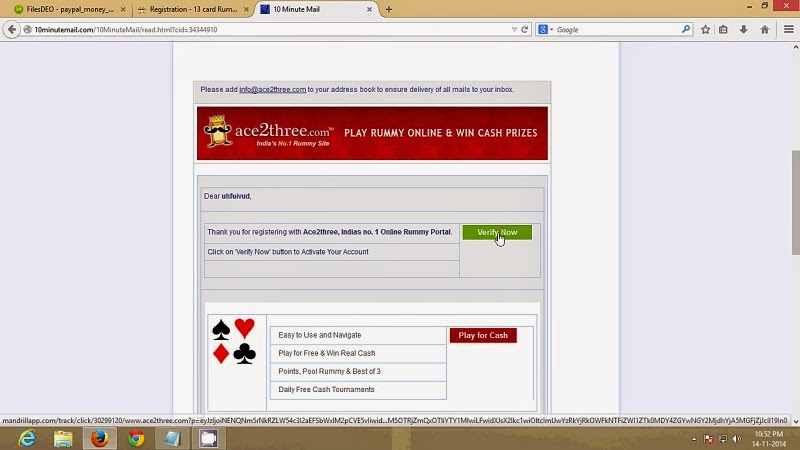Go to the Firefox home page
800x450 pixels.
pyautogui.click(x=764, y=30)
